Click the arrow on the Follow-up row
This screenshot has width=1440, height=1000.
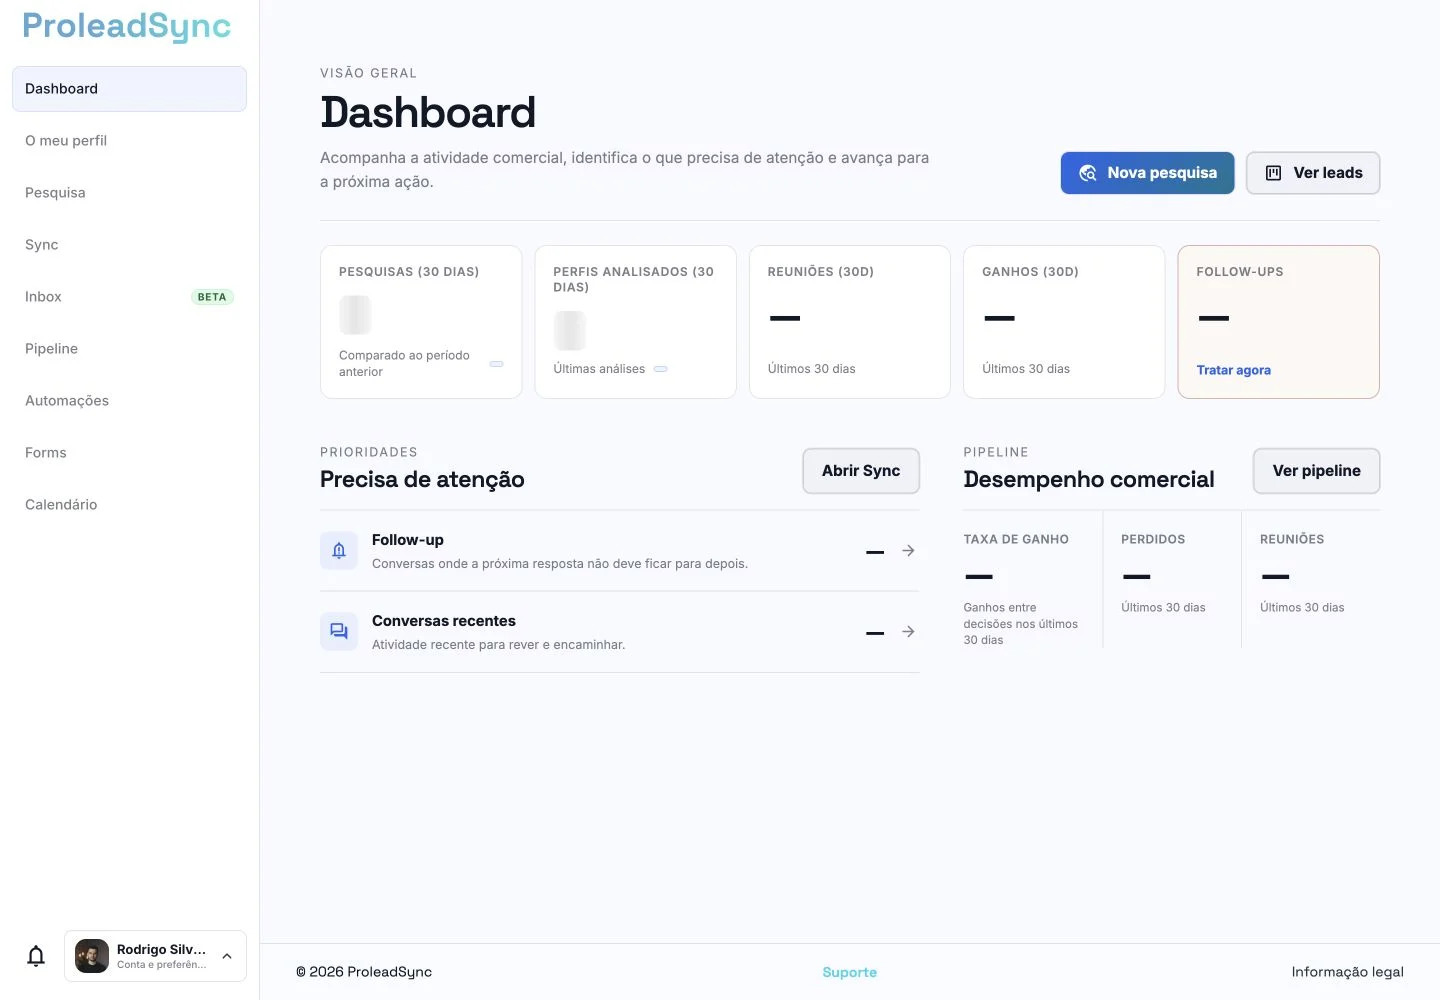(x=908, y=551)
